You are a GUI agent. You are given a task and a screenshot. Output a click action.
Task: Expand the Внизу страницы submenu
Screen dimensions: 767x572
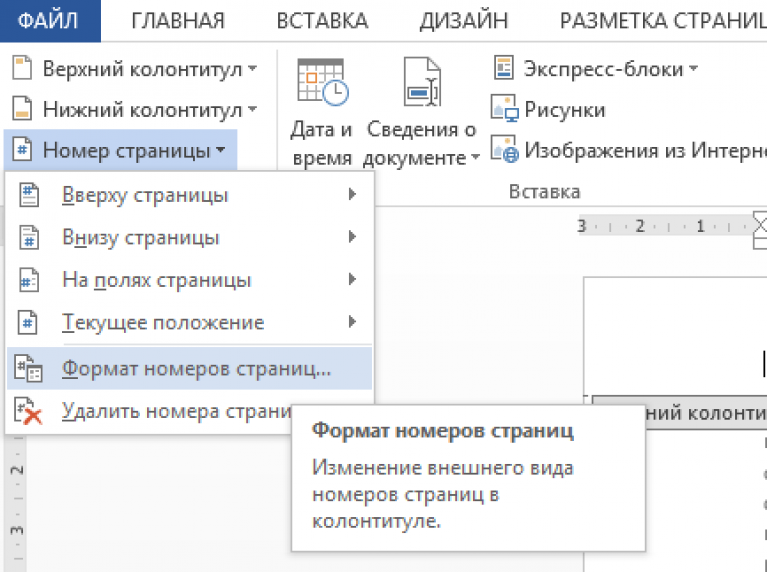pos(351,238)
